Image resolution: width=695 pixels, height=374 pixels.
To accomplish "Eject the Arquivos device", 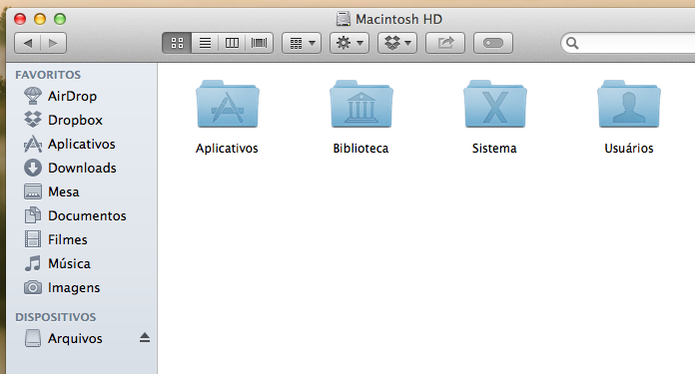I will 144,338.
